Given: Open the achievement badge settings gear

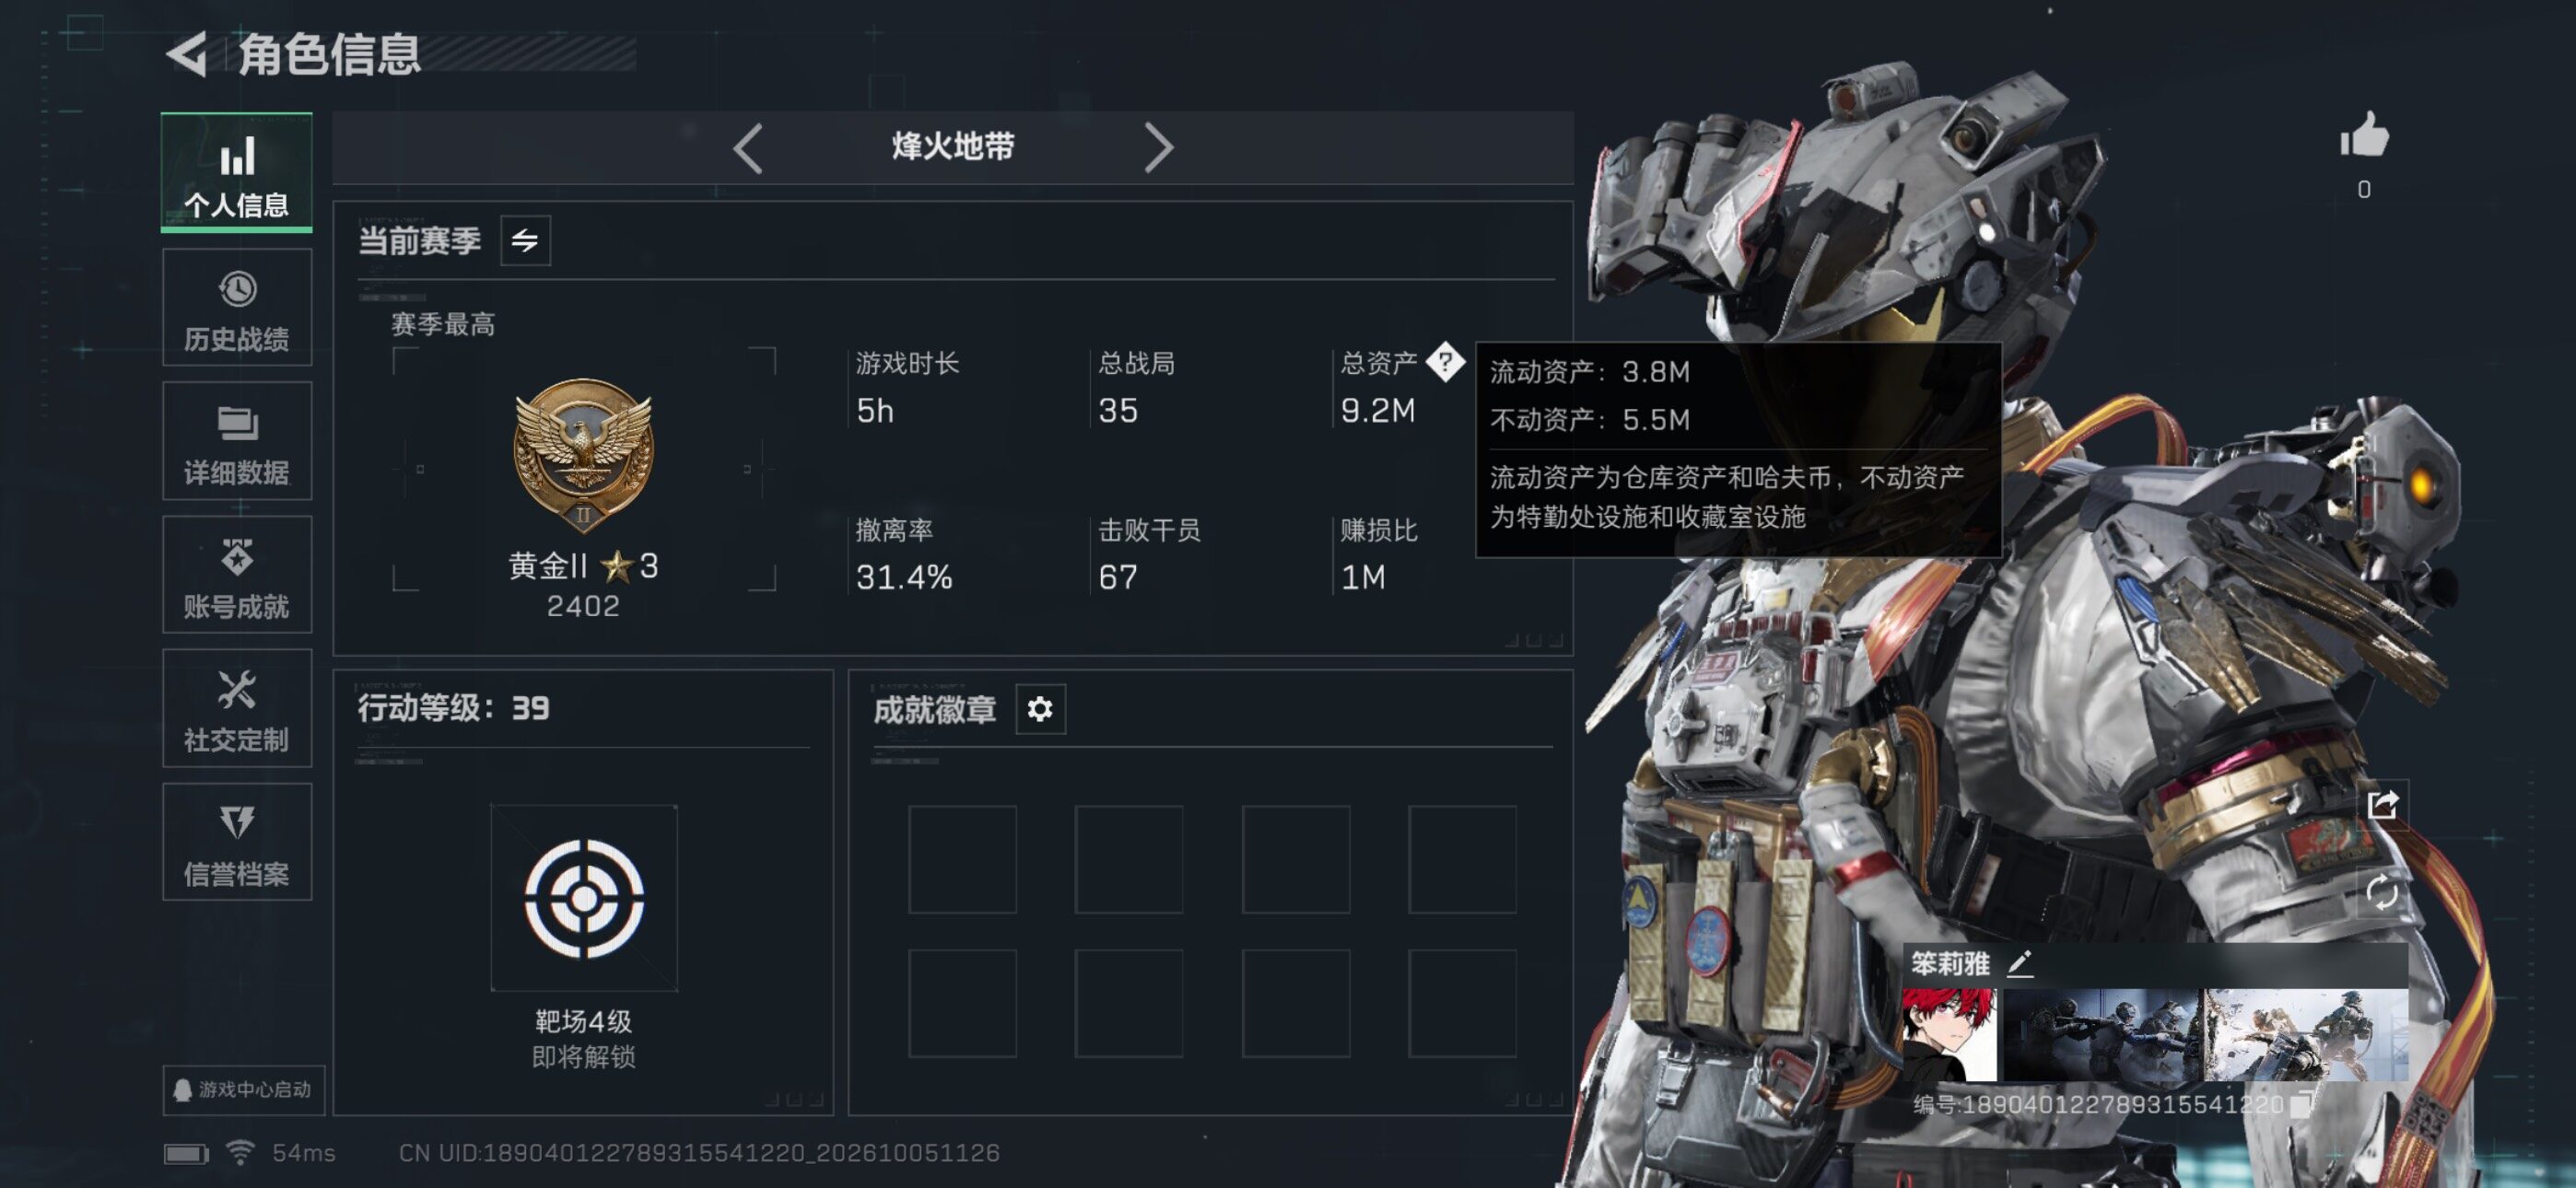Looking at the screenshot, I should [1040, 709].
